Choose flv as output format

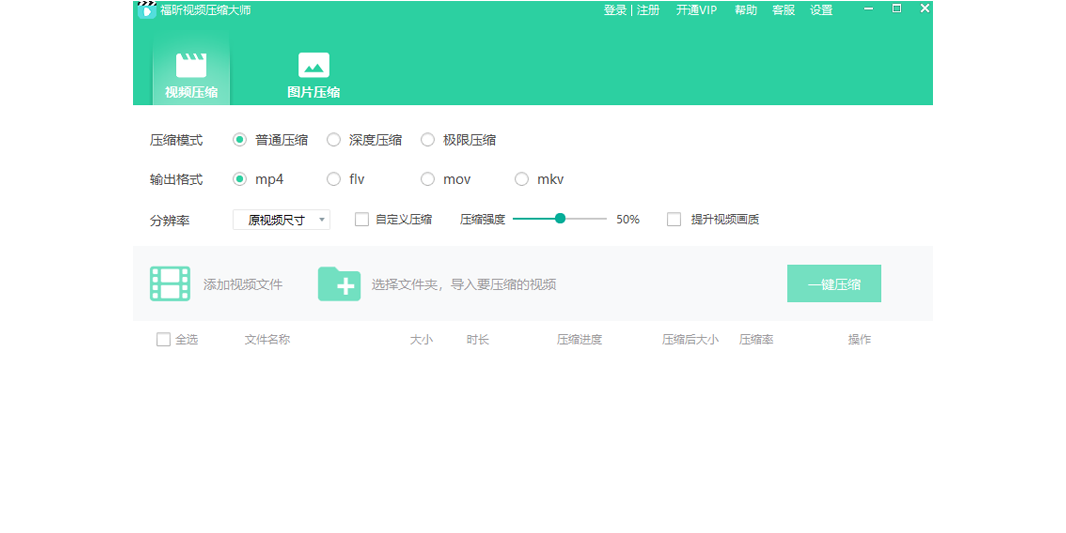coord(334,180)
